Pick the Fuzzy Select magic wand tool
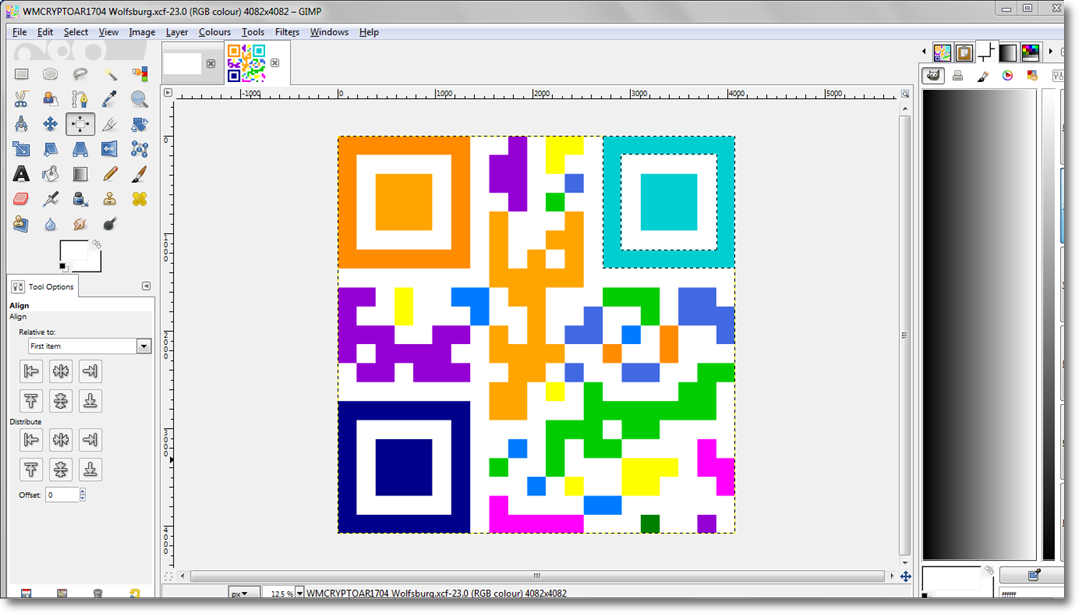 [110, 74]
